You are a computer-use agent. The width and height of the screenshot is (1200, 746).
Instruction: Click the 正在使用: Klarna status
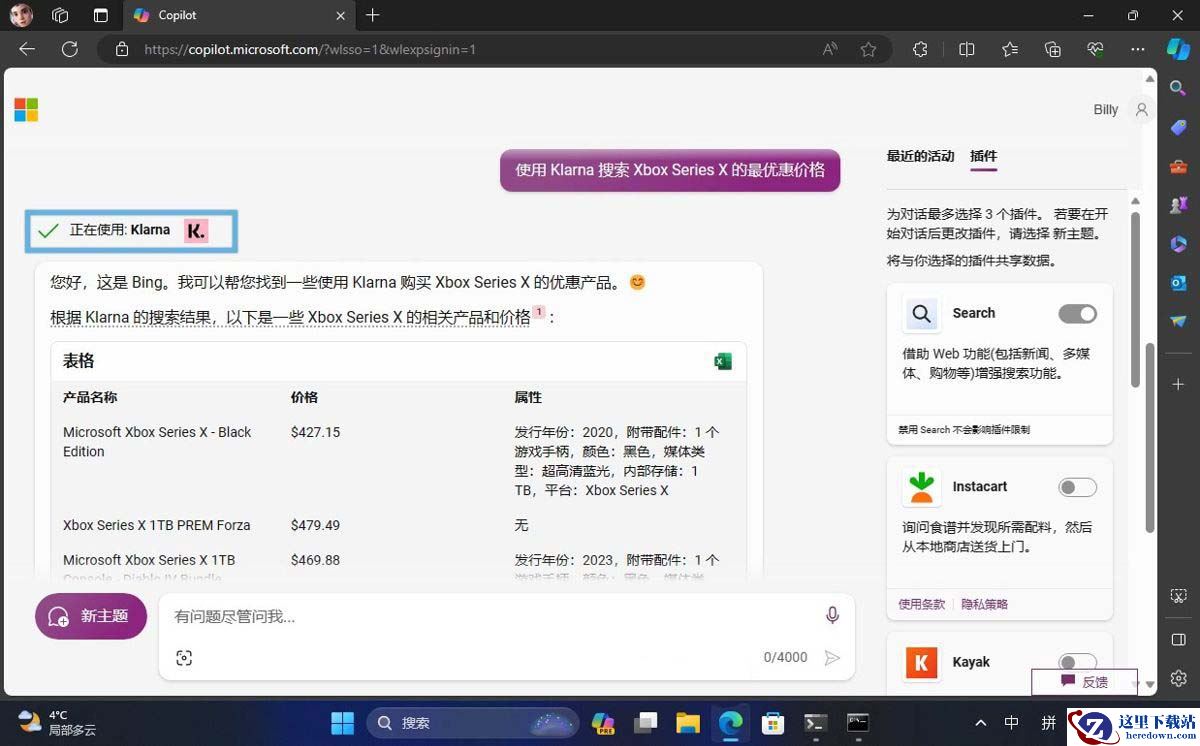point(131,230)
